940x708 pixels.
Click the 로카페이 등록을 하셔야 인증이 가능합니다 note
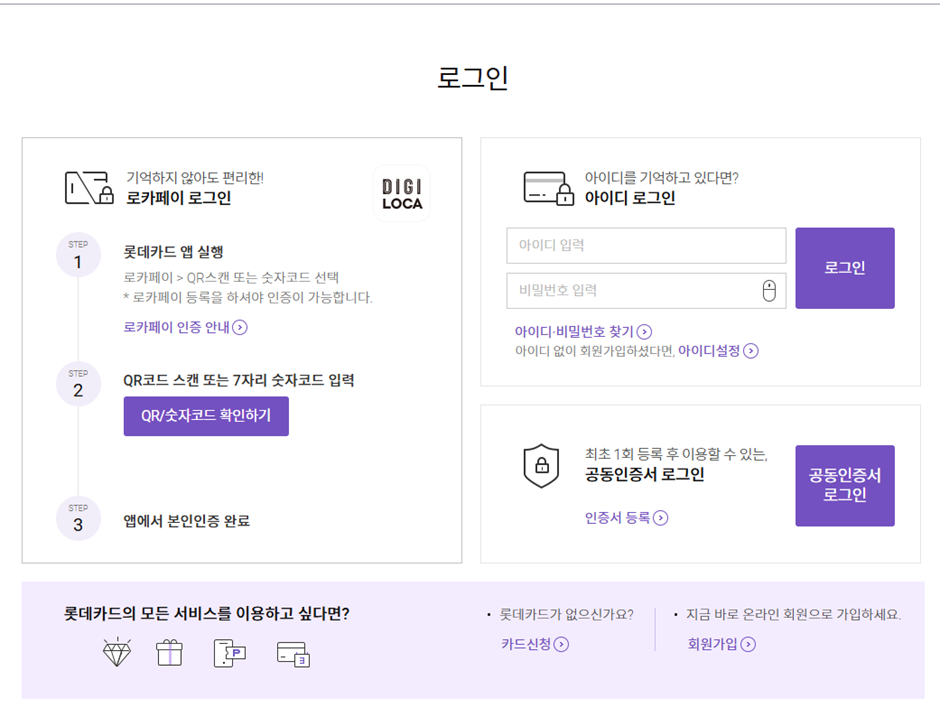248,297
